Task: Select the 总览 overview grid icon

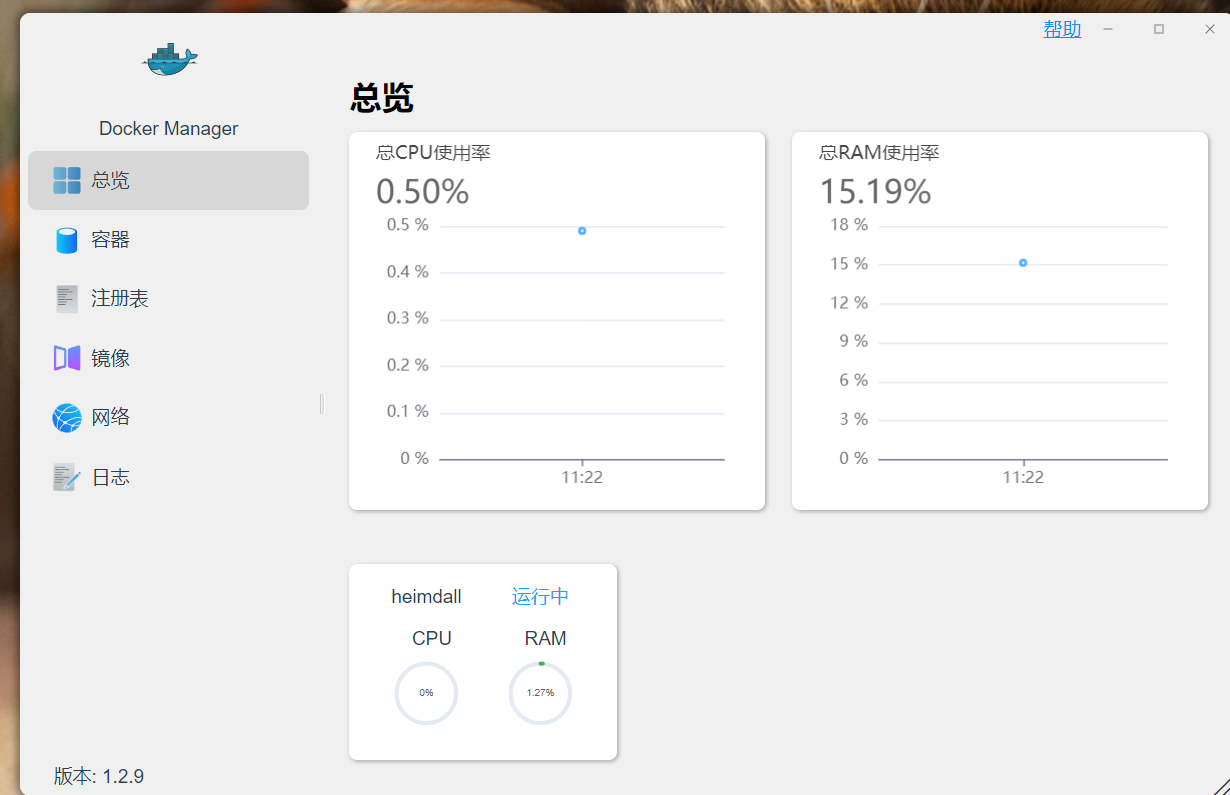Action: pyautogui.click(x=67, y=180)
